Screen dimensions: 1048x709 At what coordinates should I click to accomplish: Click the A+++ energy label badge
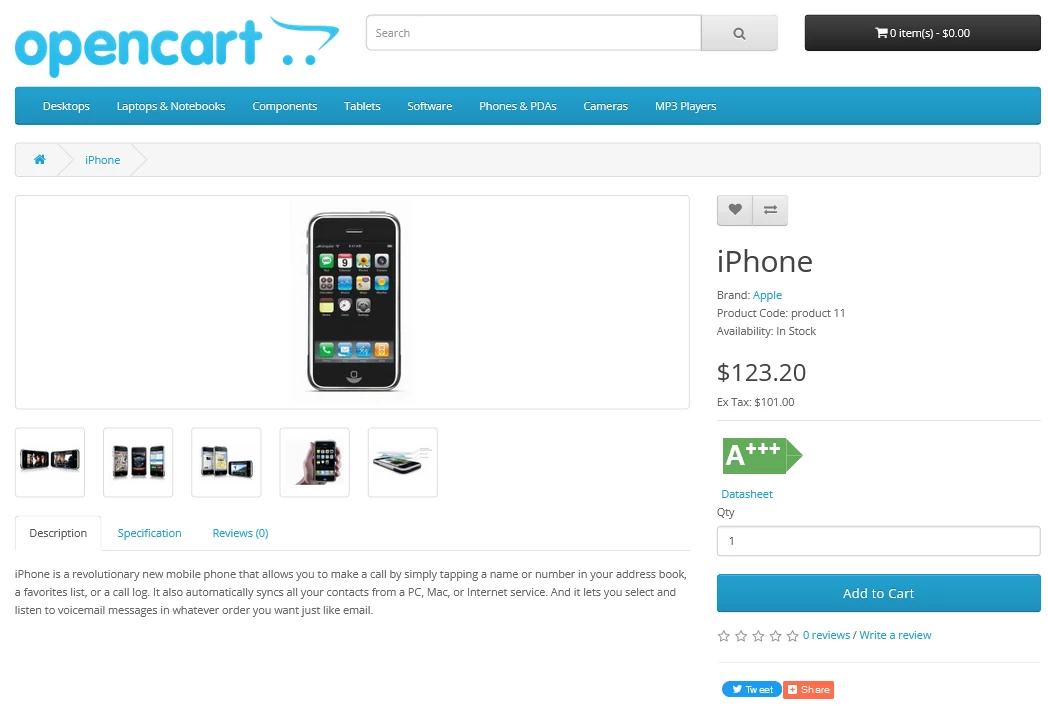pyautogui.click(x=762, y=456)
